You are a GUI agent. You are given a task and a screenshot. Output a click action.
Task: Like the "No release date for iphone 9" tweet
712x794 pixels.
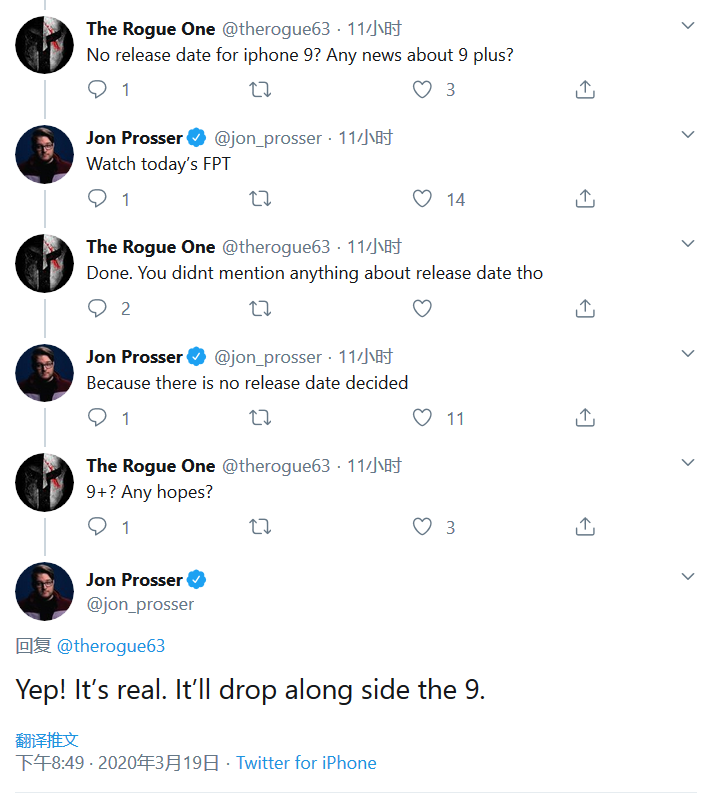coord(423,90)
